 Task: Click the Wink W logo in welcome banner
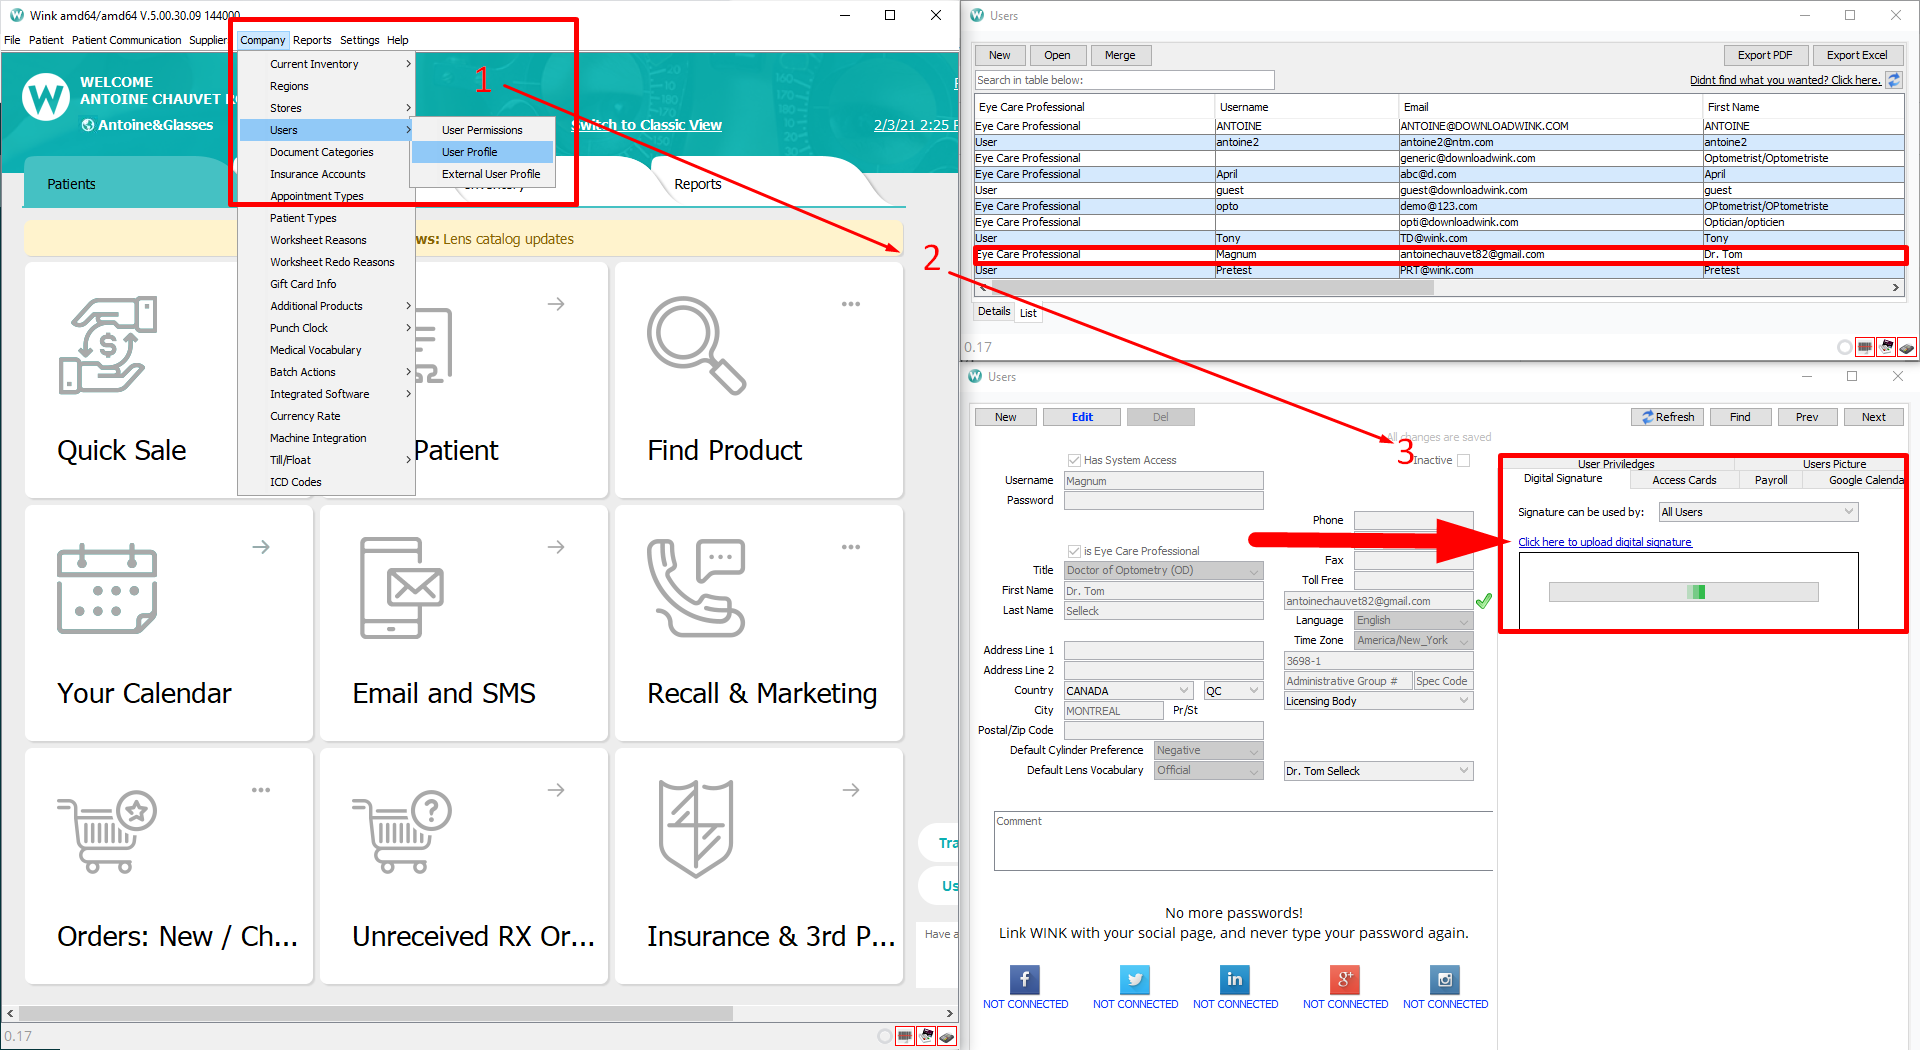[x=46, y=97]
